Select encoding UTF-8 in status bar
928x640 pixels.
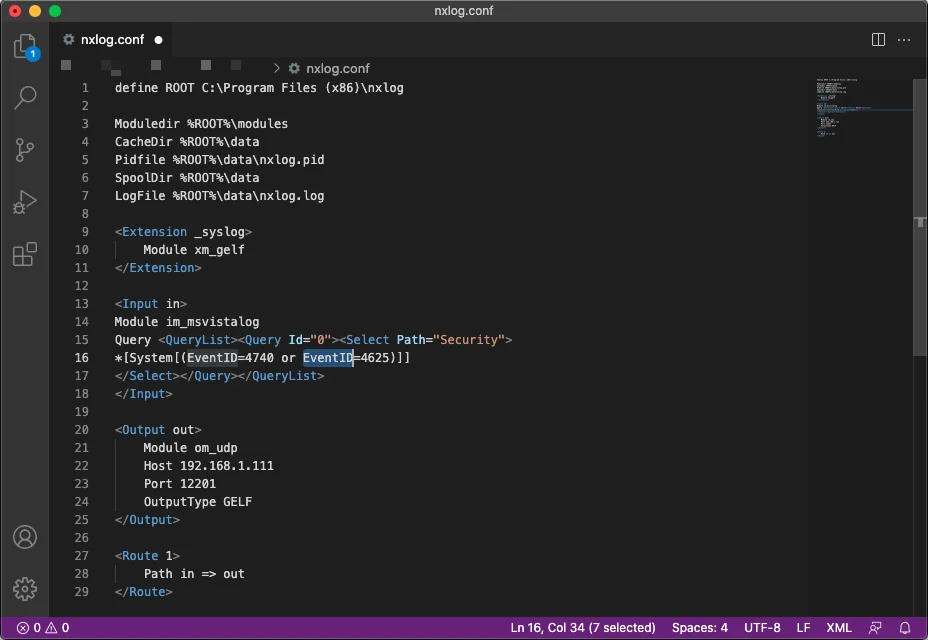tap(762, 628)
